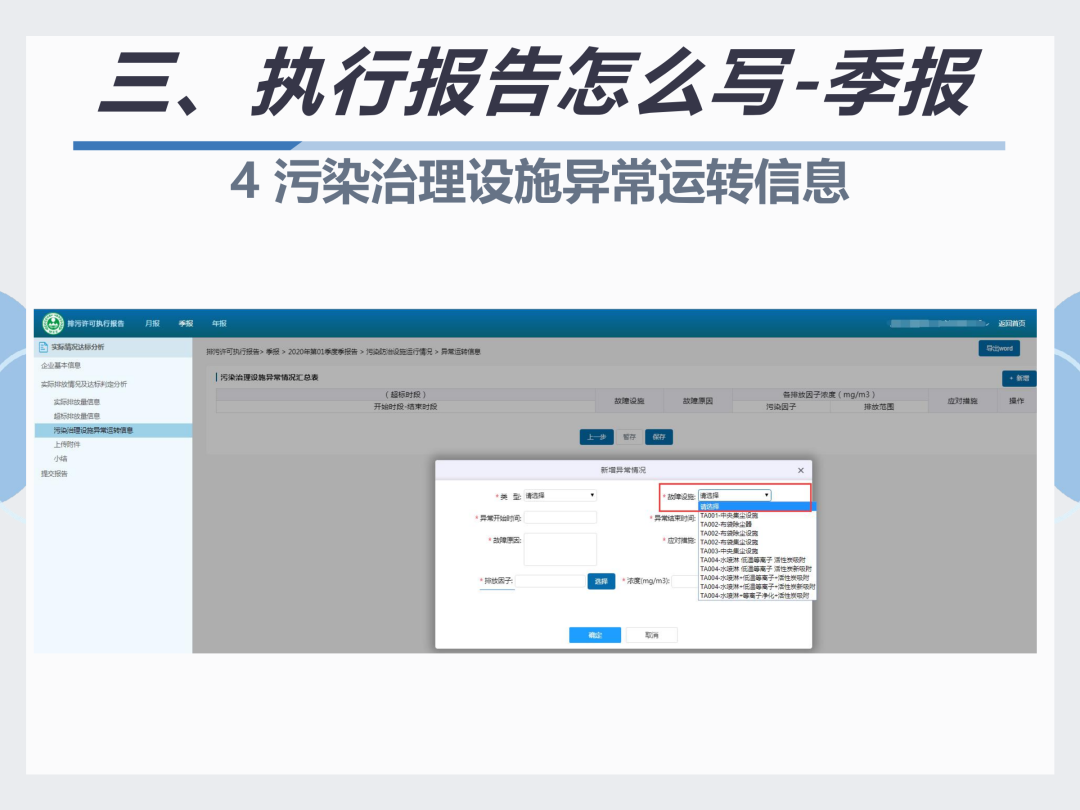Click the 暂存 button

point(629,437)
